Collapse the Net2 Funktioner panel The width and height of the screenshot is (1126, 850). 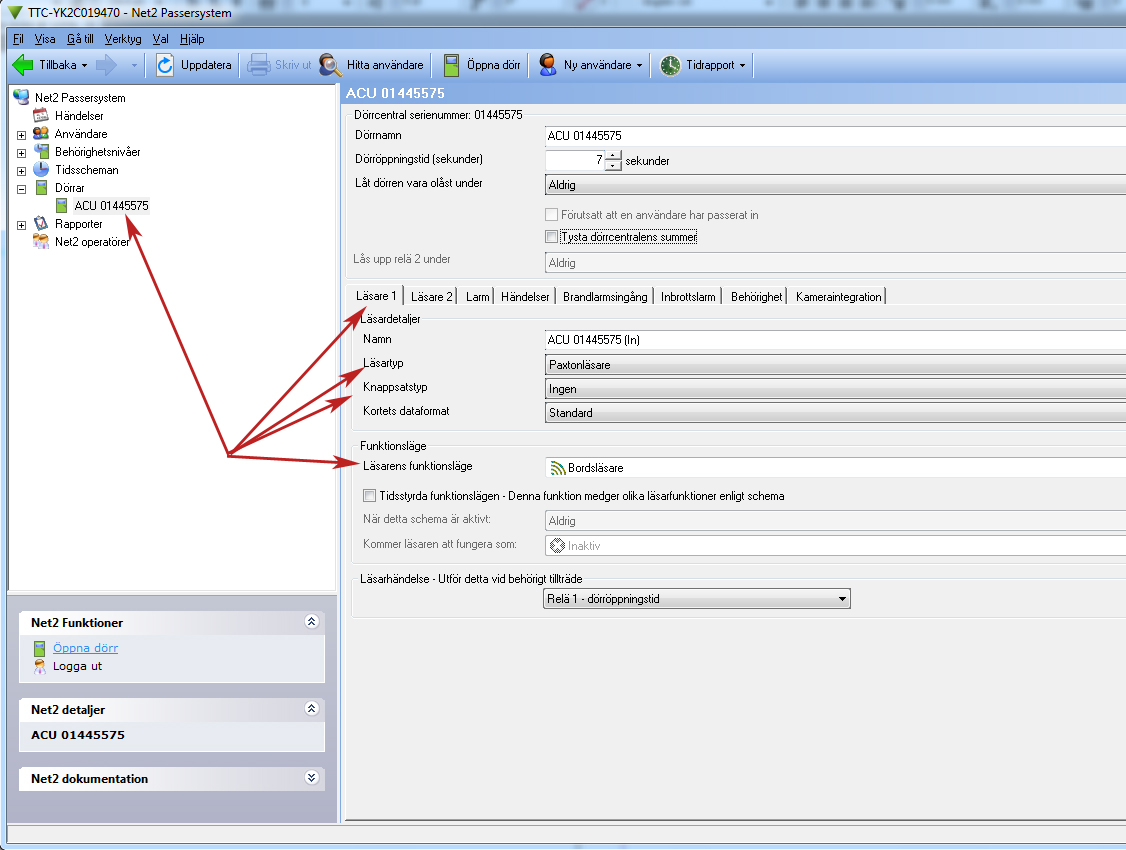click(x=312, y=622)
